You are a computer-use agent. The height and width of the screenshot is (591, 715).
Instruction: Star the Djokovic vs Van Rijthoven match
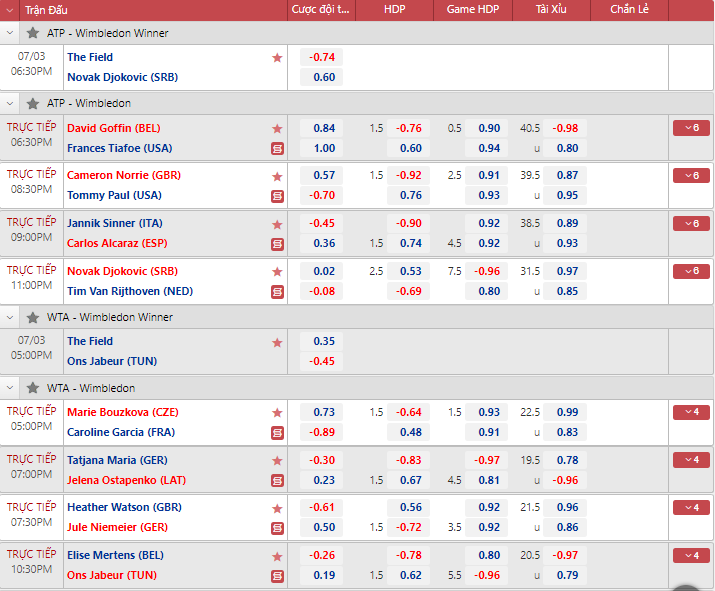tap(277, 272)
